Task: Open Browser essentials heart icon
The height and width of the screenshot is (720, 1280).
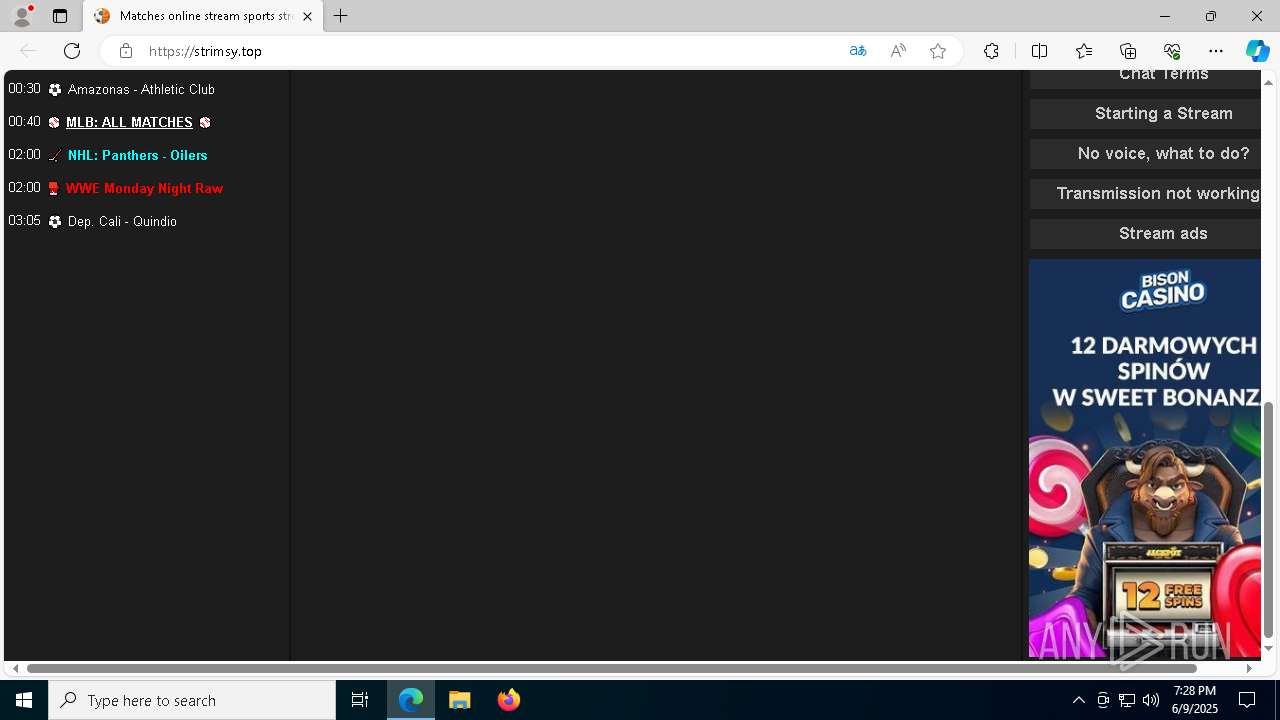Action: [1172, 51]
